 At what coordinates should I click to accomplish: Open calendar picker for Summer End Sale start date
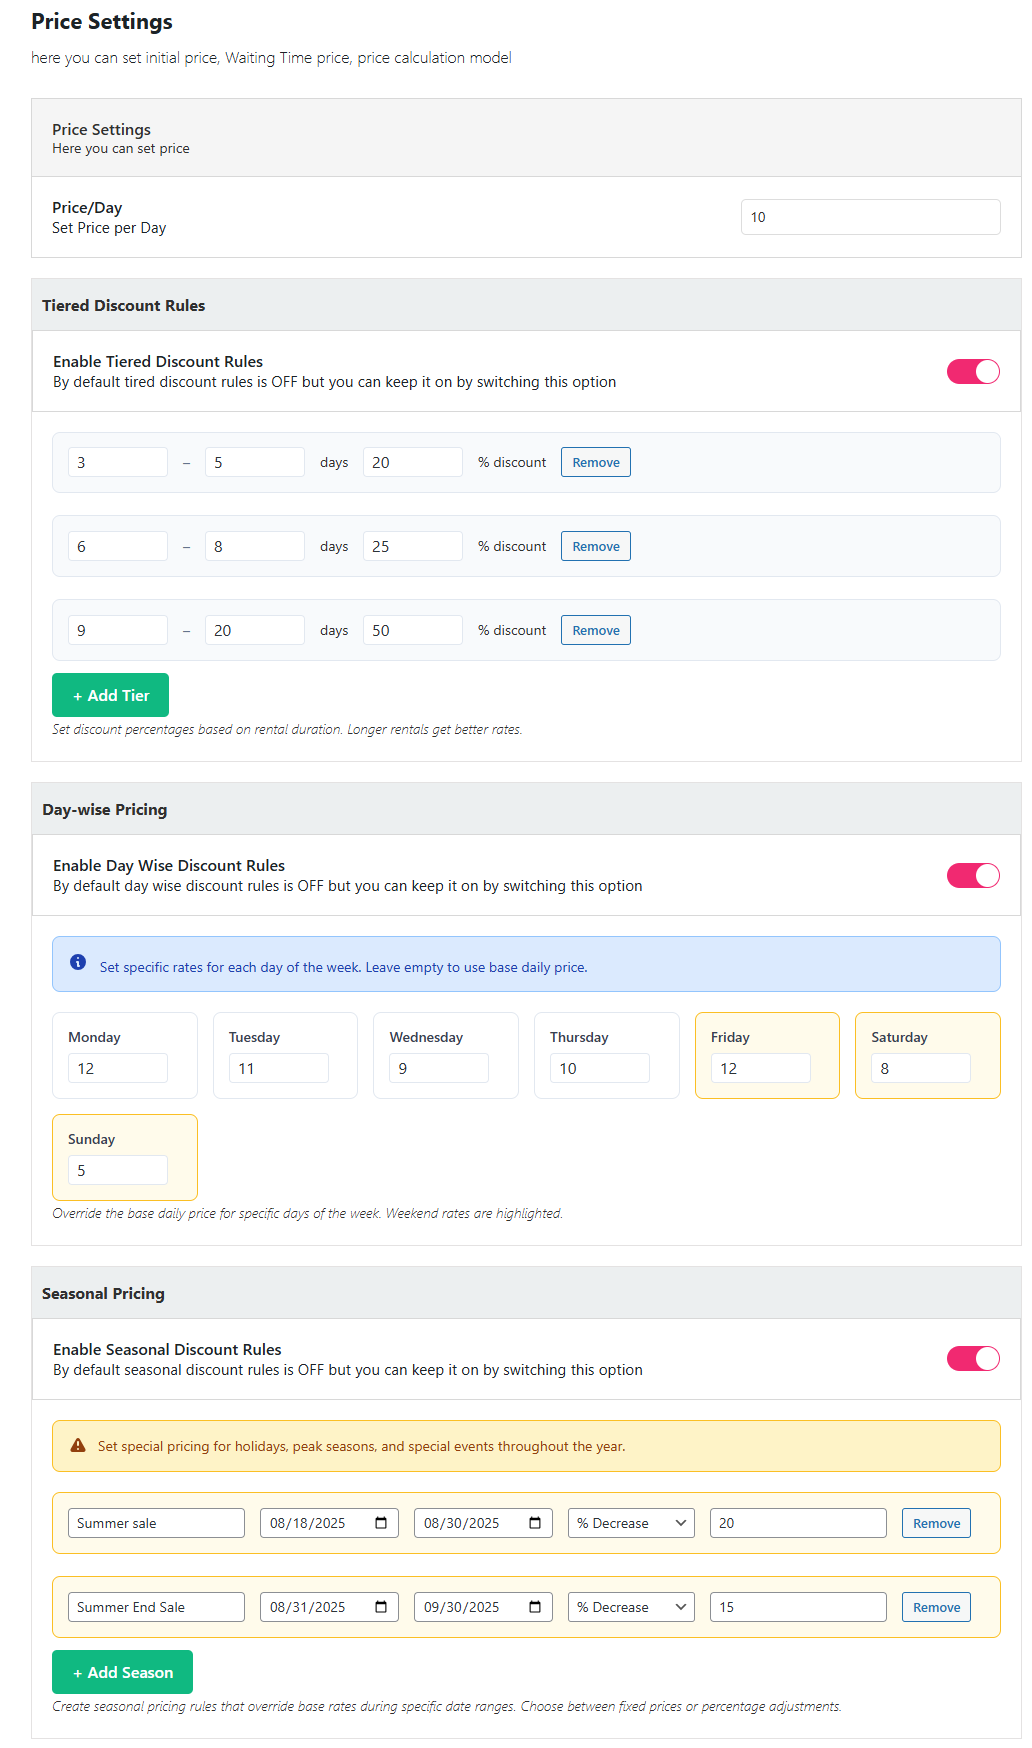[x=381, y=1607]
